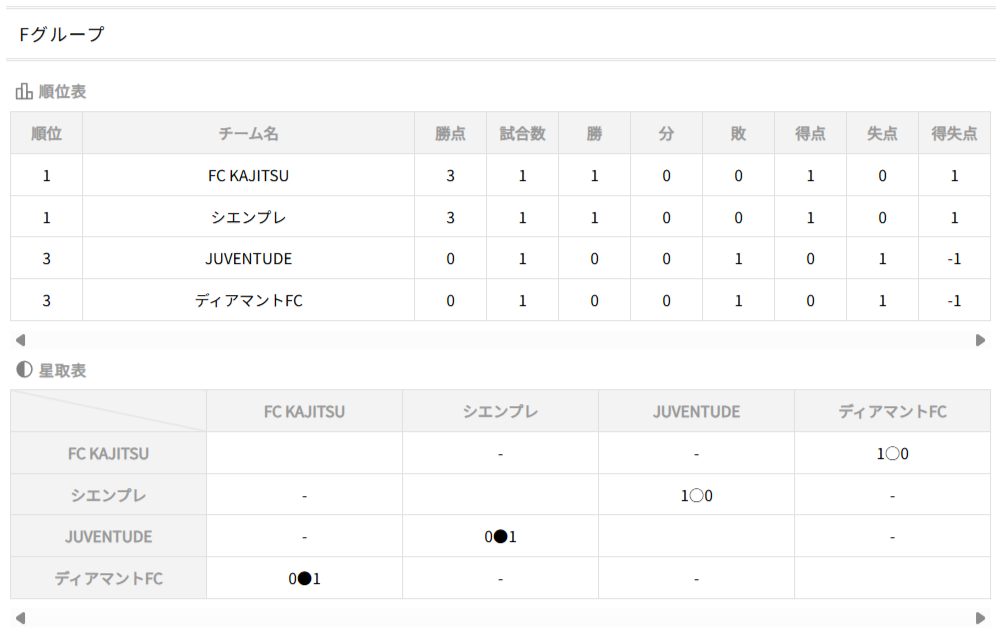Image resolution: width=996 pixels, height=634 pixels.
Task: Click the 勝点 column header
Action: 450,134
